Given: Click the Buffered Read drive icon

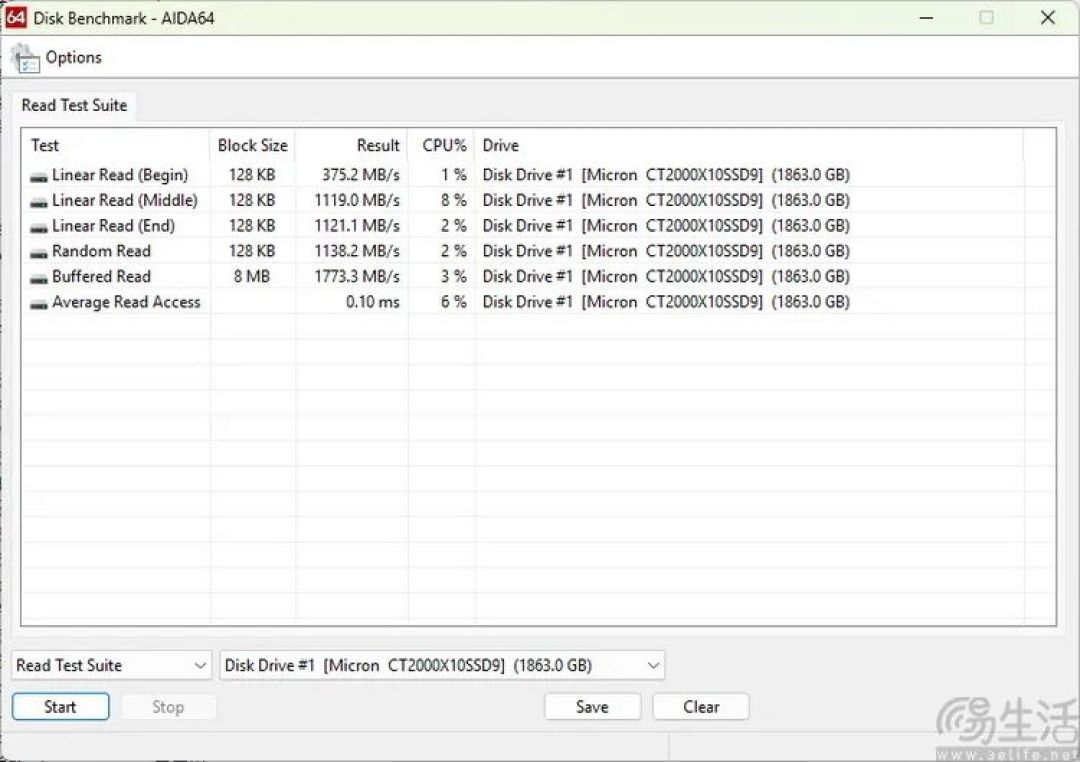Looking at the screenshot, I should click(x=39, y=278).
